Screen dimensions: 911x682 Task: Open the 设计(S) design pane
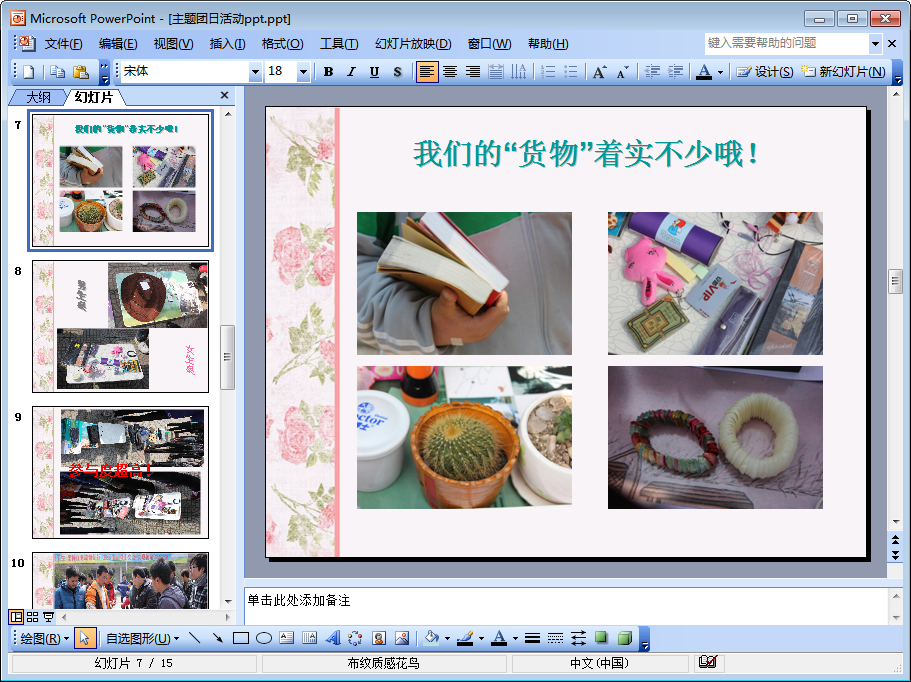[765, 71]
